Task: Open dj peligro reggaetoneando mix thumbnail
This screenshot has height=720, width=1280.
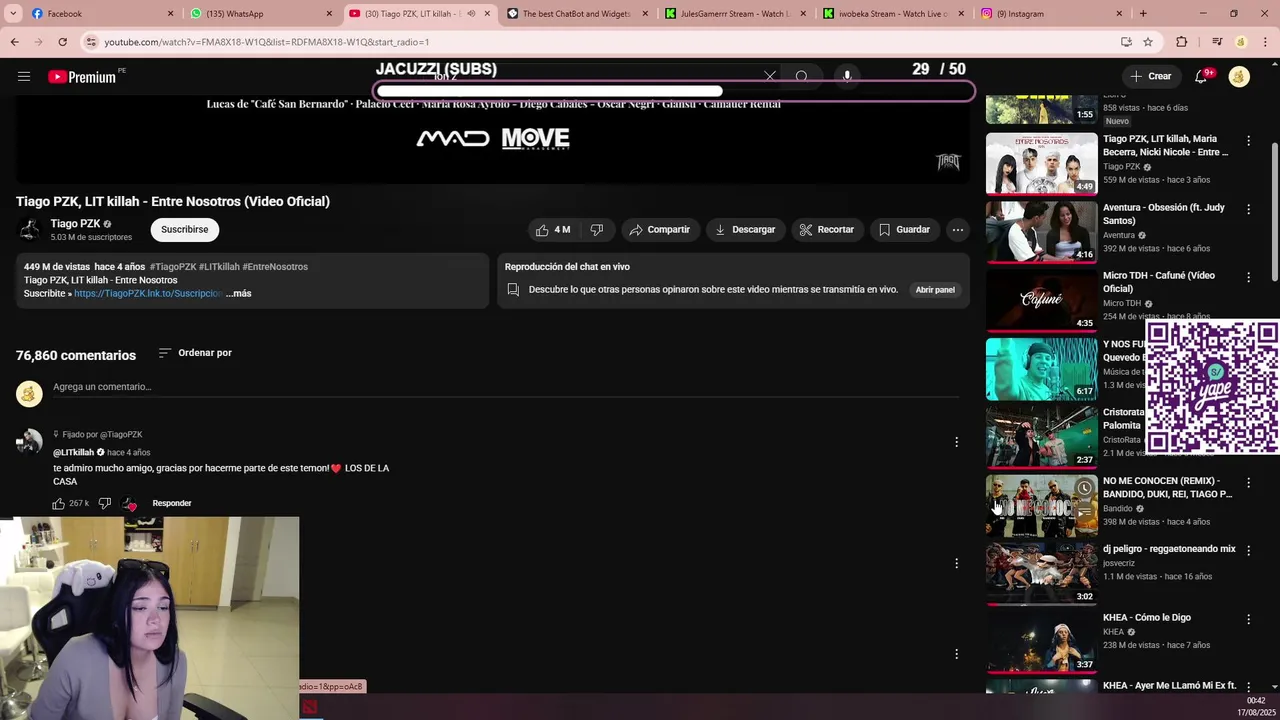Action: (x=1041, y=574)
